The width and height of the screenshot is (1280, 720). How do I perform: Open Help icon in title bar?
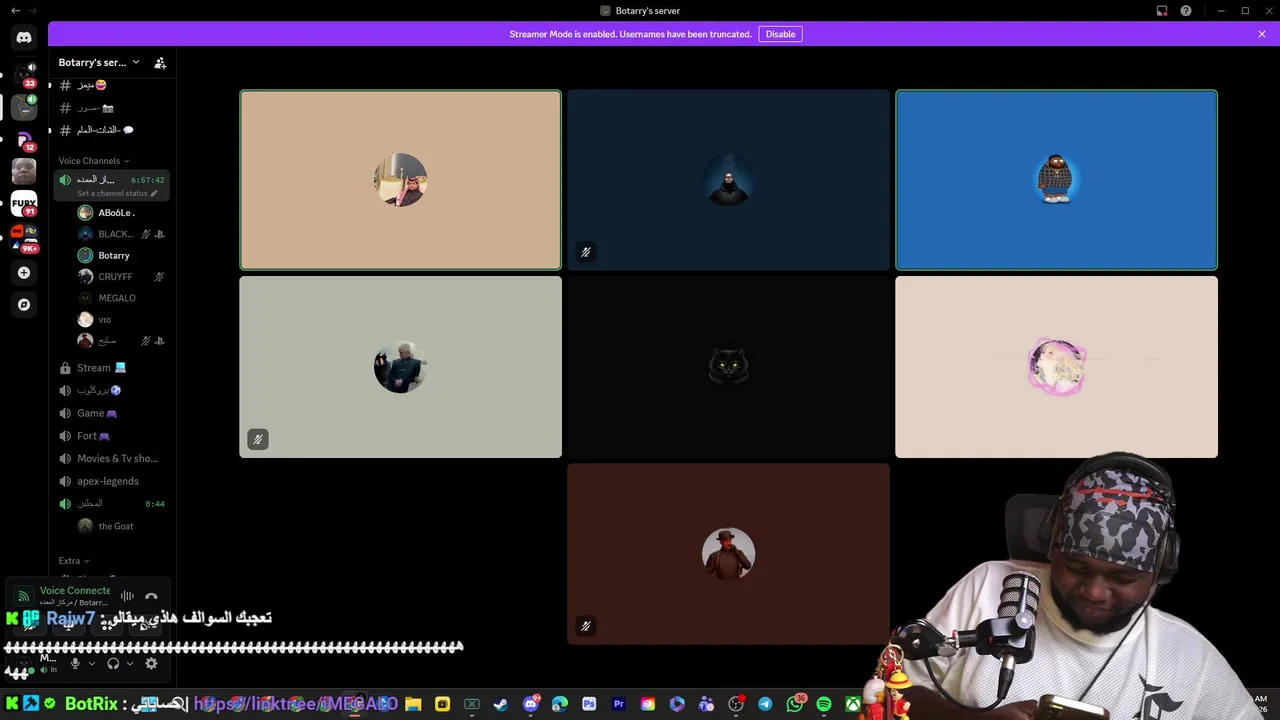[1186, 10]
